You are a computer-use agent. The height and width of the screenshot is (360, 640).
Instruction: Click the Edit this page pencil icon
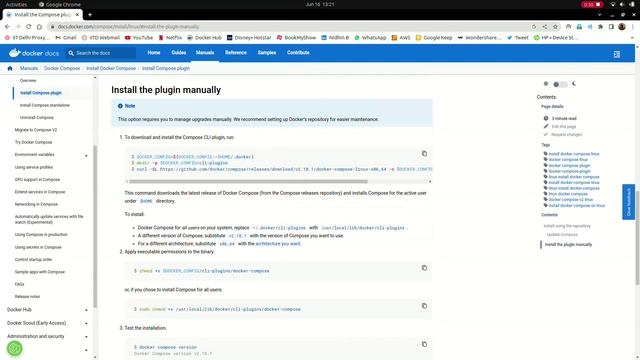(x=546, y=127)
